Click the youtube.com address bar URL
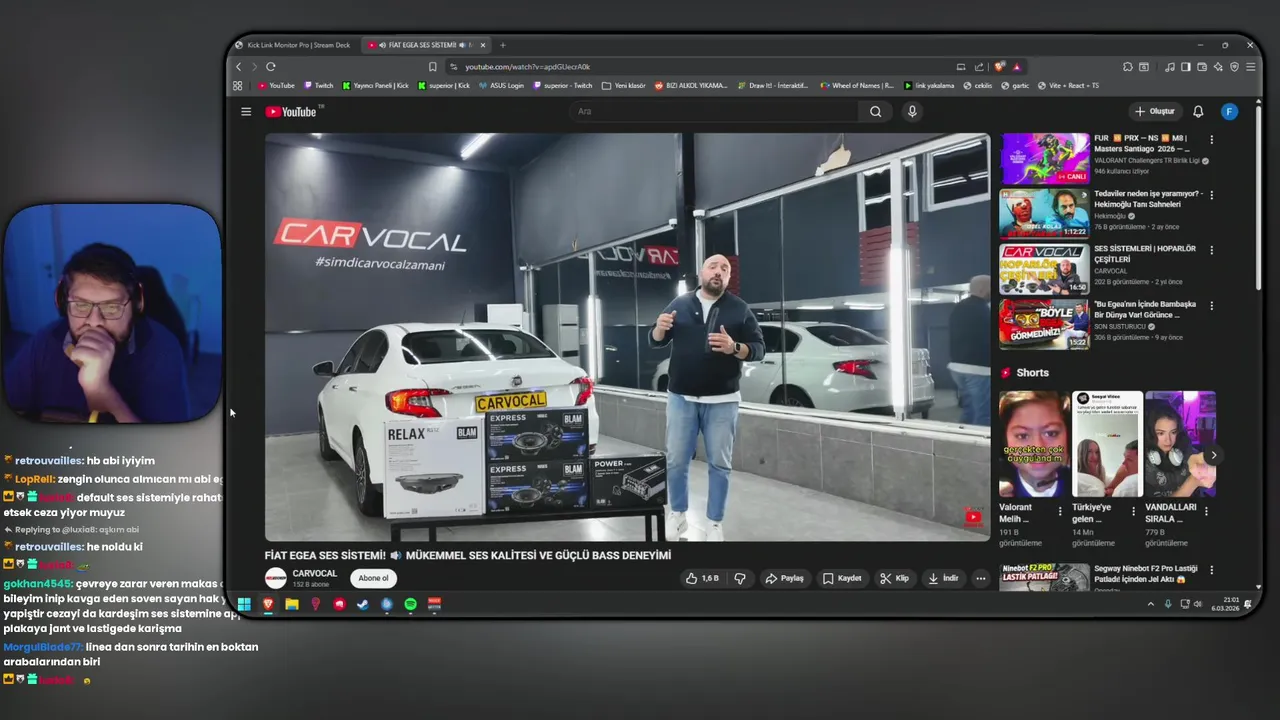Viewport: 1280px width, 720px height. point(527,67)
